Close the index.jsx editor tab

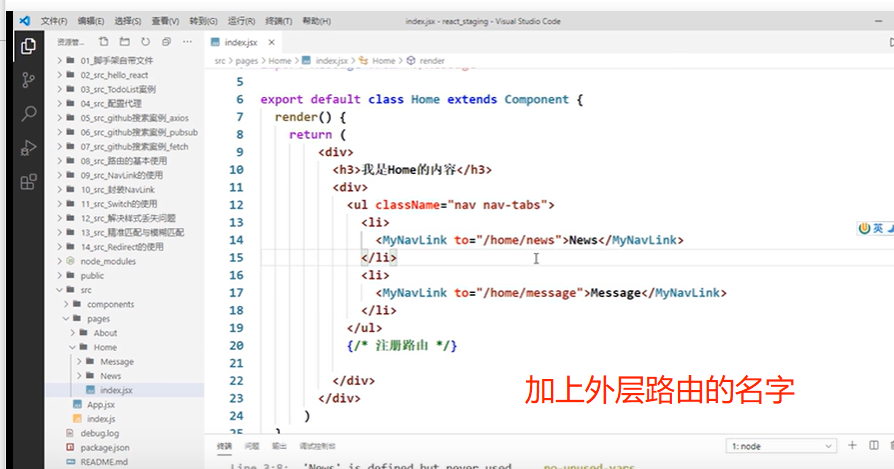(271, 42)
